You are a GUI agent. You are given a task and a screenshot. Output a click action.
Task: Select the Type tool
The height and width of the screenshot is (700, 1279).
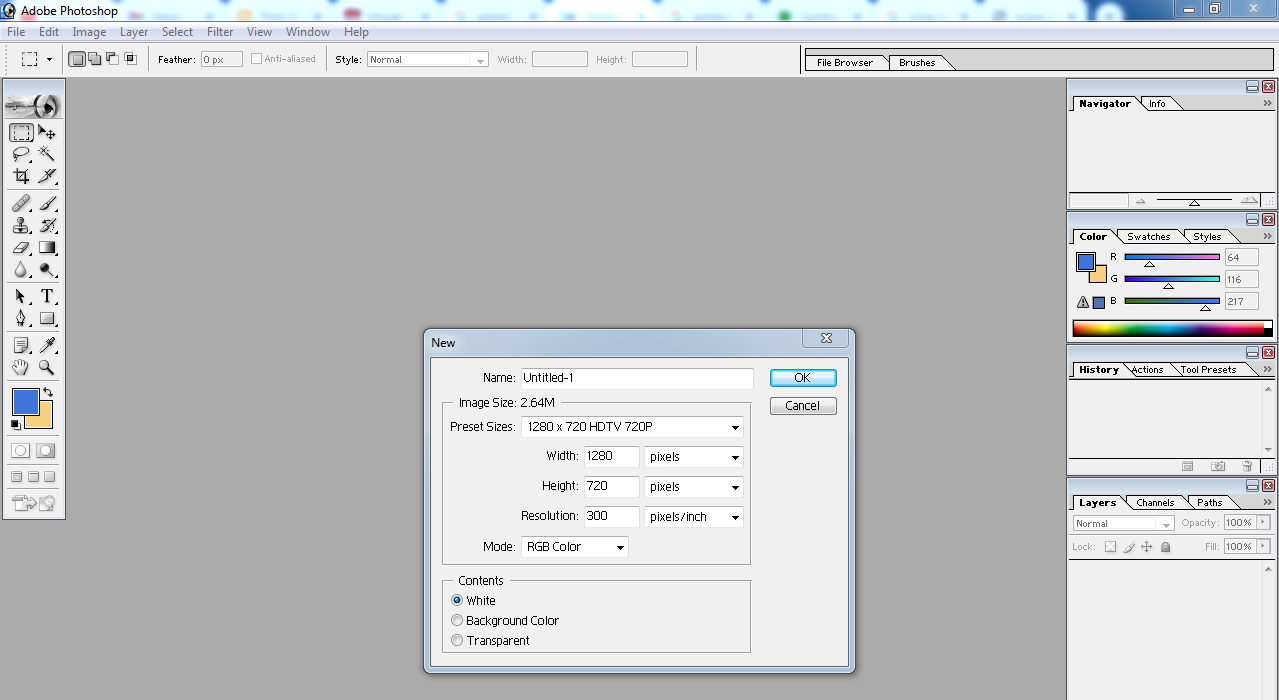[x=47, y=297]
